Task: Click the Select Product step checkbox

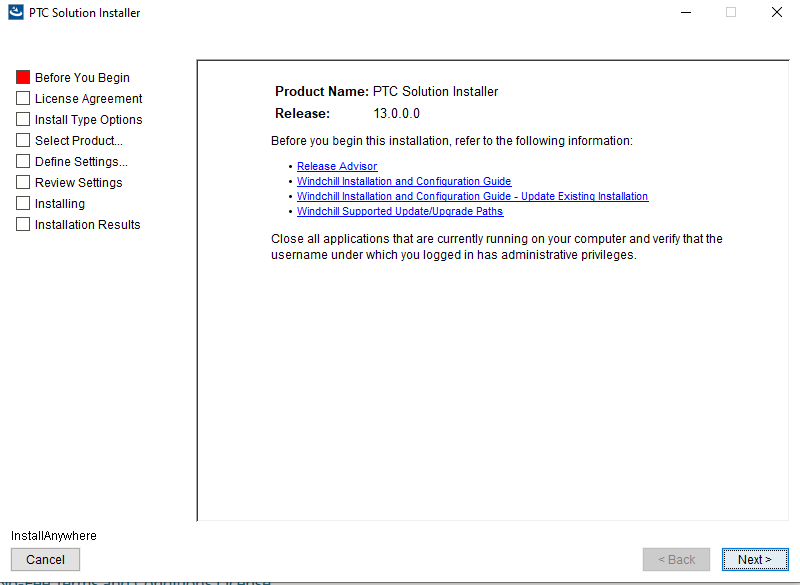Action: tap(22, 140)
